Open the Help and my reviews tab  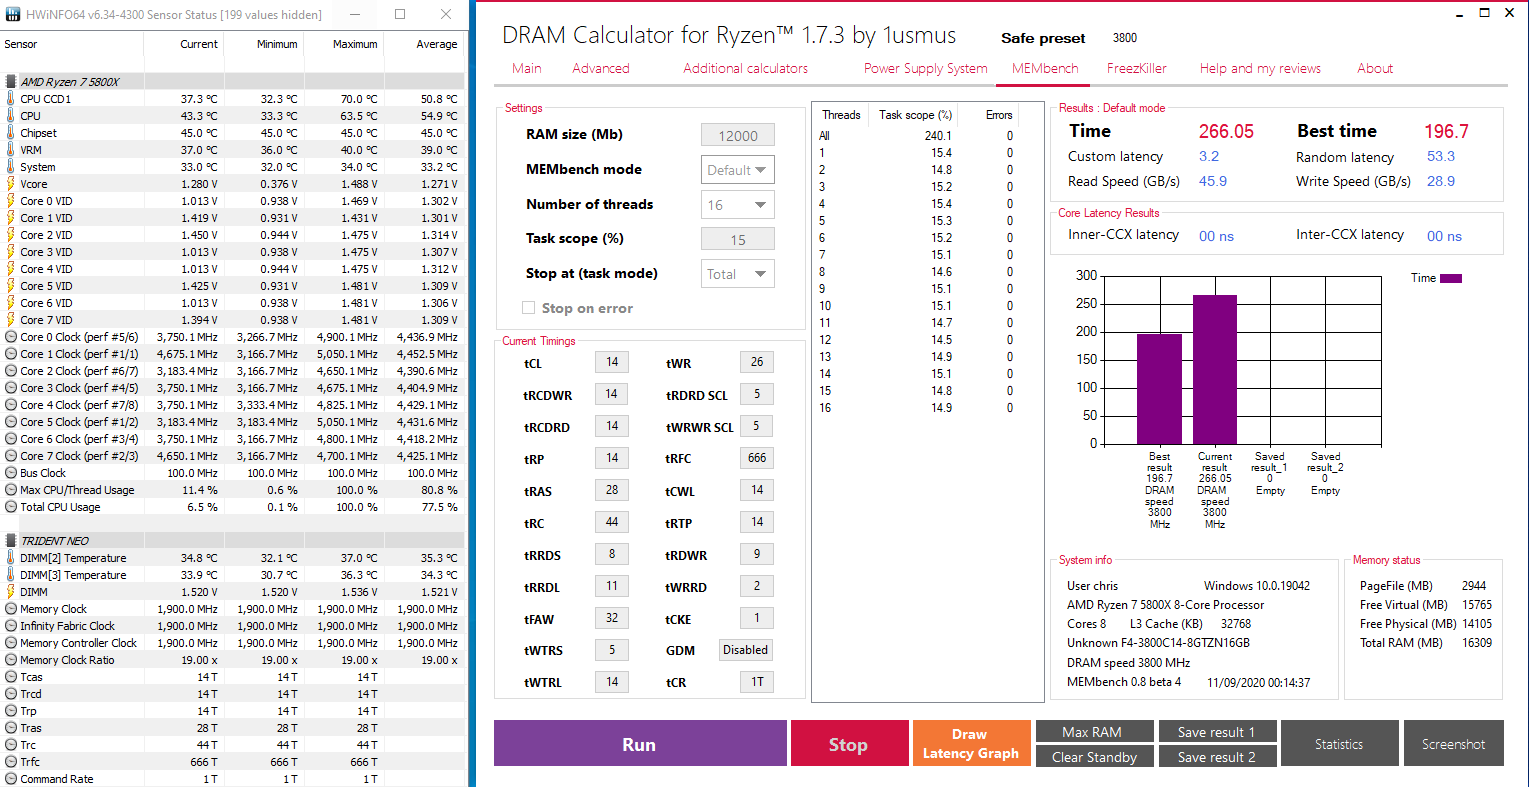[x=1260, y=69]
